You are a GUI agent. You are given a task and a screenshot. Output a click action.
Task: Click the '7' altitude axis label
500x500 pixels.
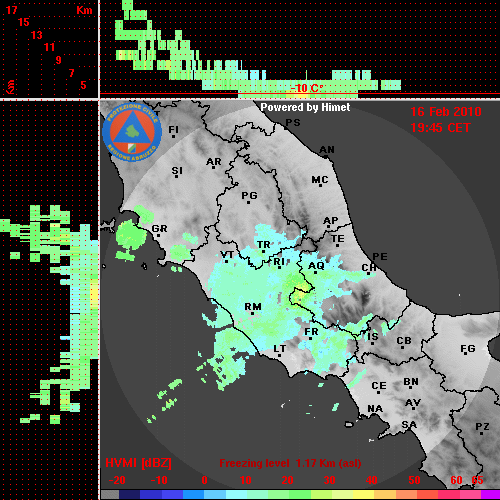[x=71, y=73]
